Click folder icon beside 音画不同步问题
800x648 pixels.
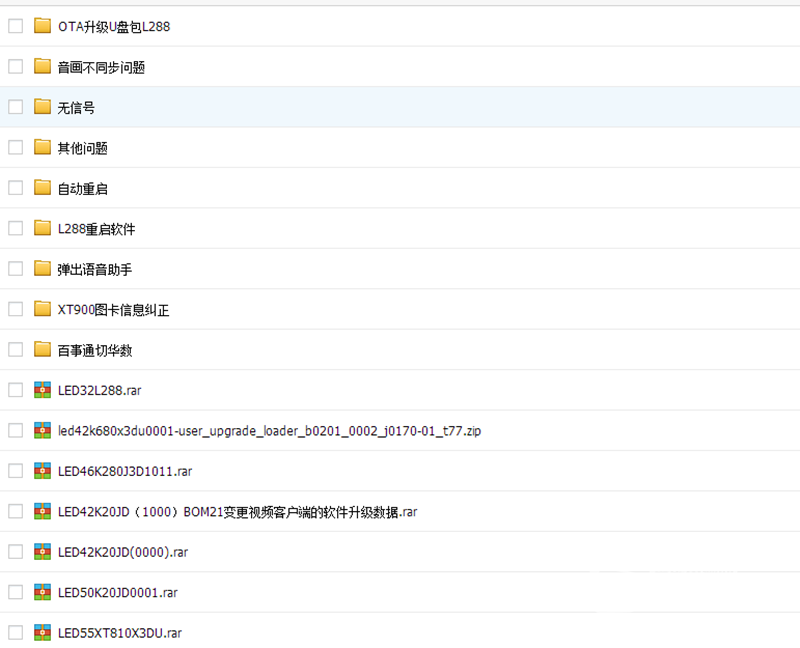tap(42, 66)
